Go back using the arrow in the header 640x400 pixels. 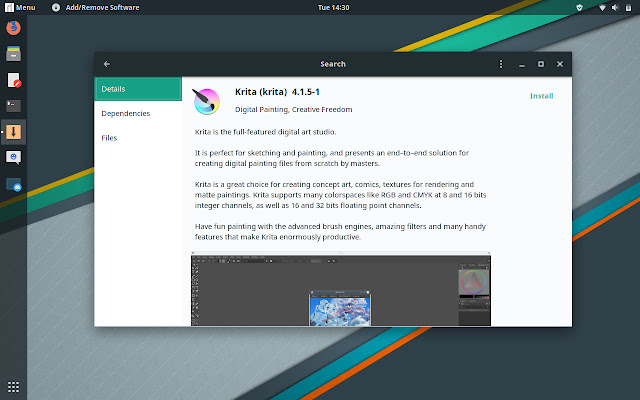[x=107, y=64]
